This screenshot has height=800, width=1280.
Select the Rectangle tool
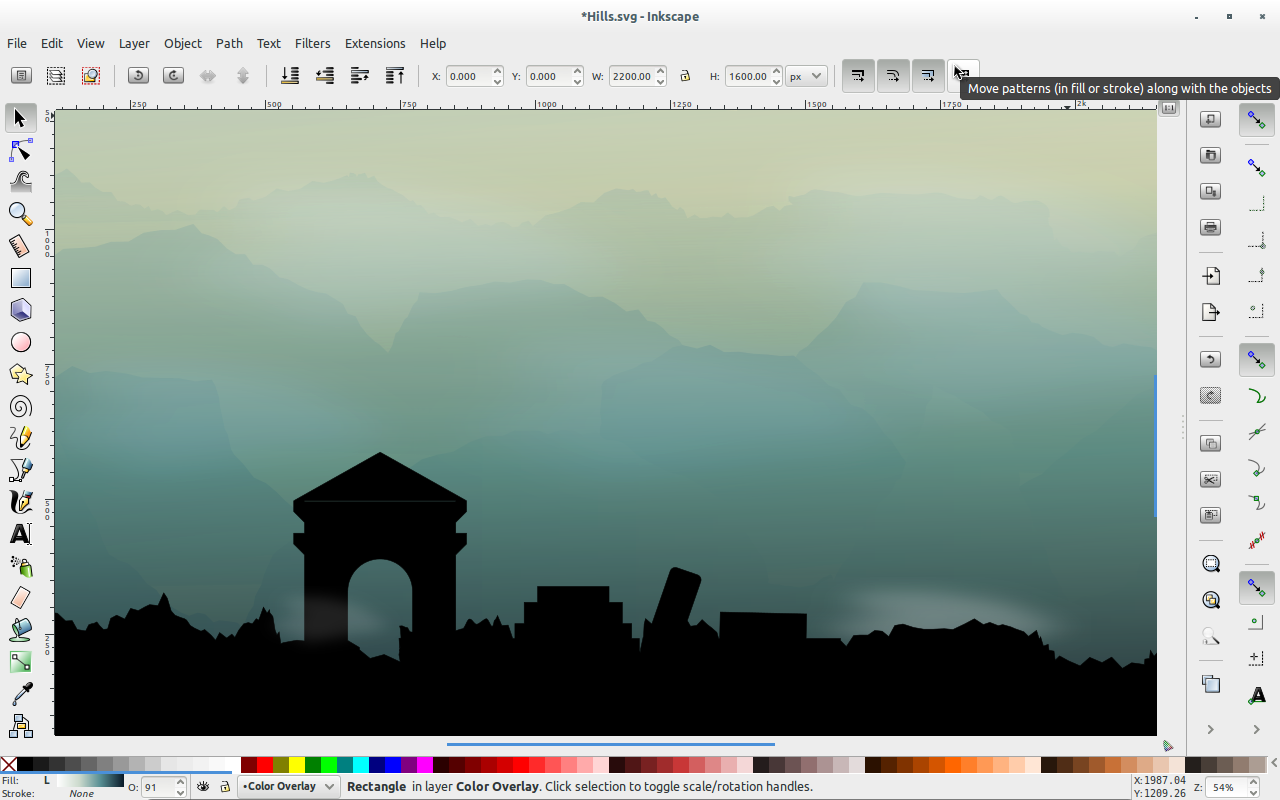20,277
